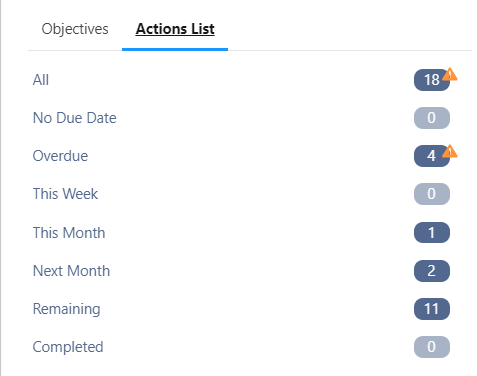Show Next Month actions
This screenshot has width=477, height=376.
[x=71, y=271]
